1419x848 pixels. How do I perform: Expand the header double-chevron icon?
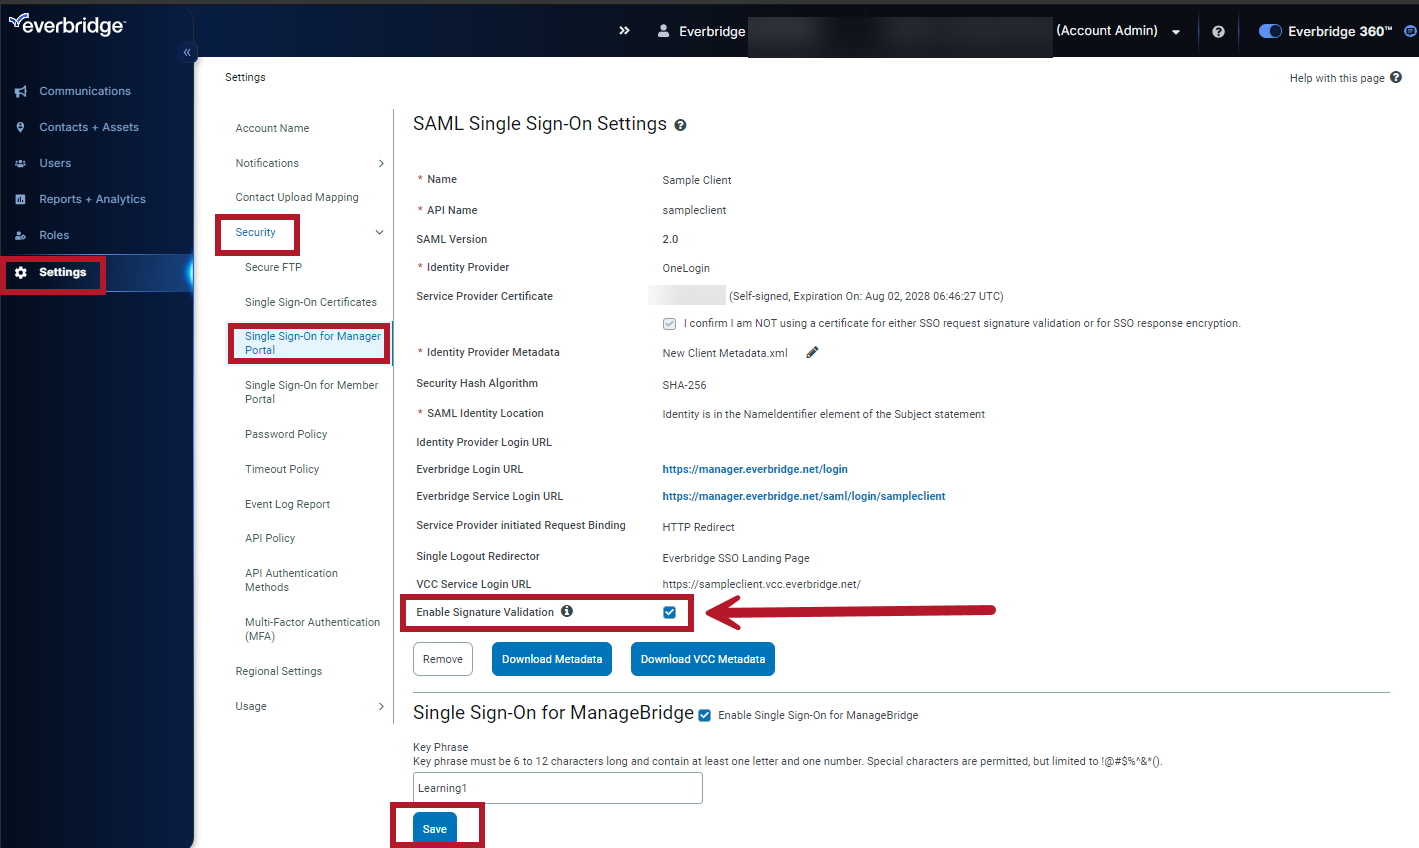click(624, 31)
